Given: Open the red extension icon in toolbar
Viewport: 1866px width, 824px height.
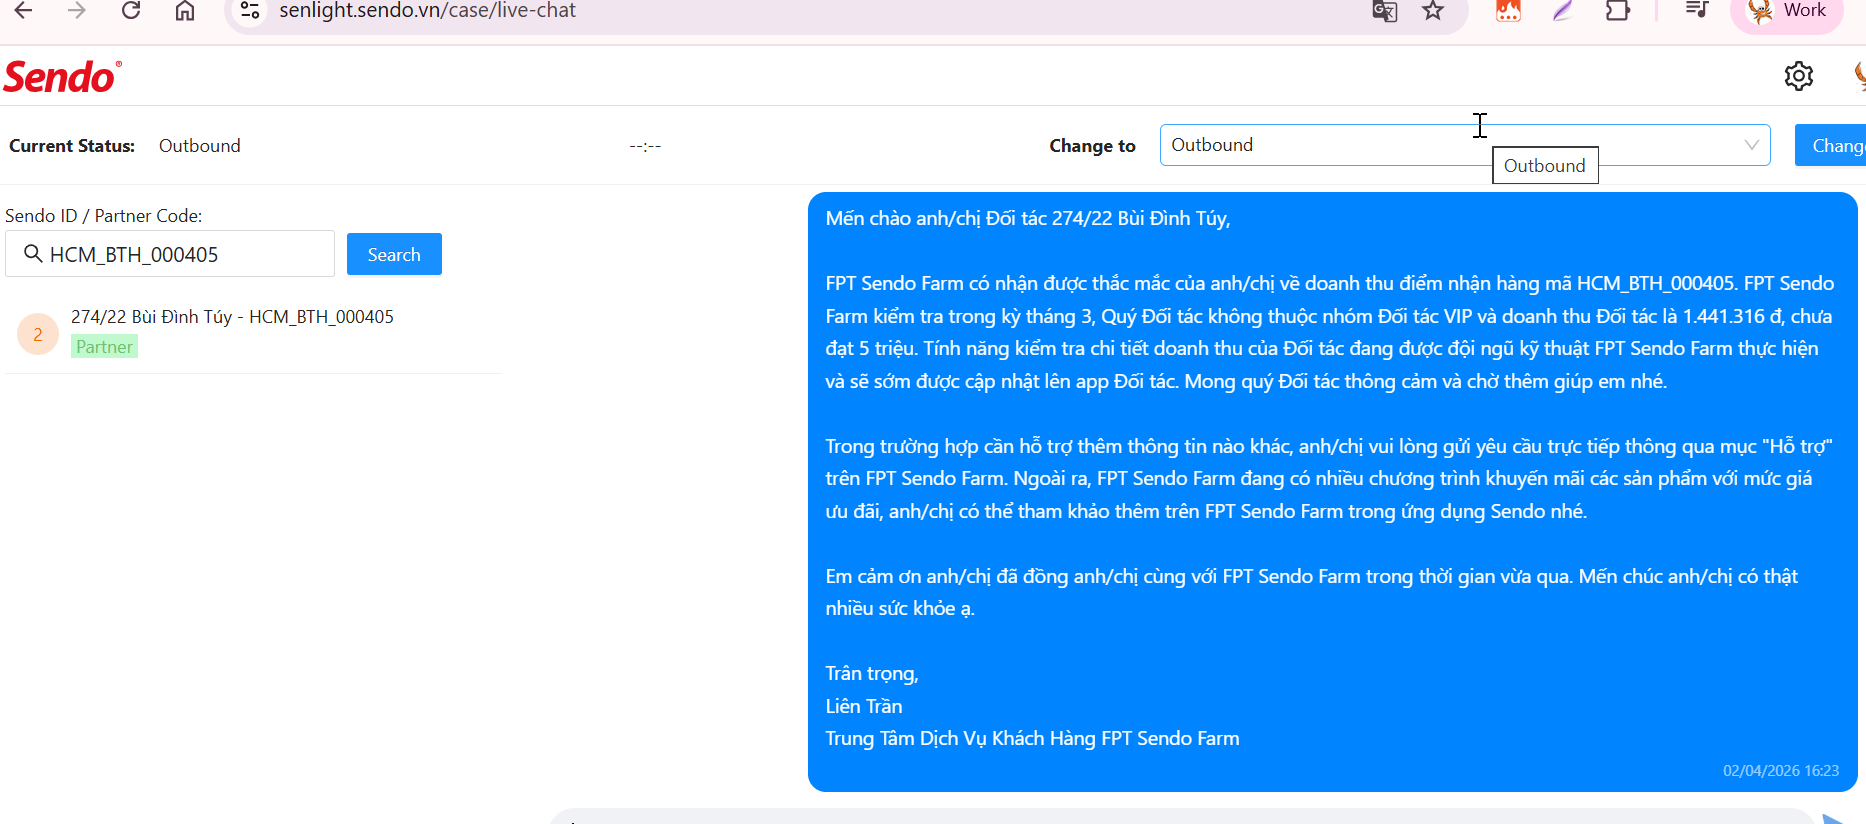Looking at the screenshot, I should [x=1508, y=11].
